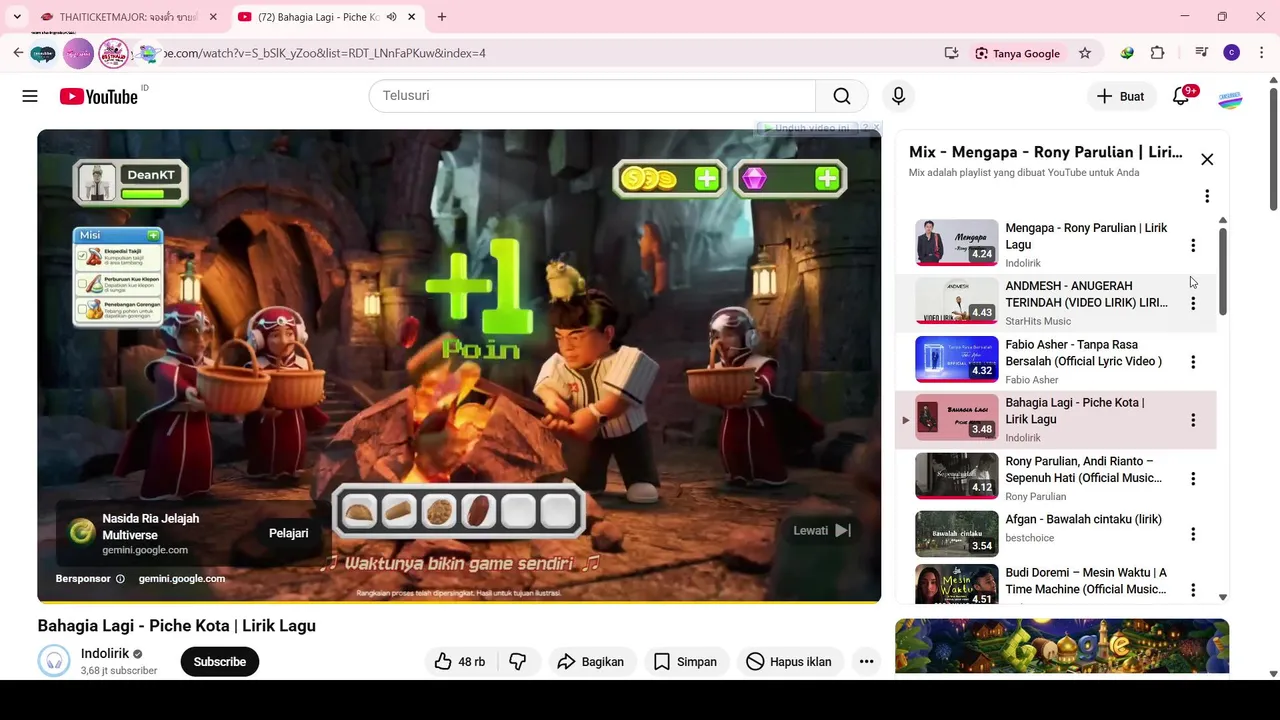Open Indolirik channel avatar
This screenshot has width=1280, height=720.
coord(54,662)
